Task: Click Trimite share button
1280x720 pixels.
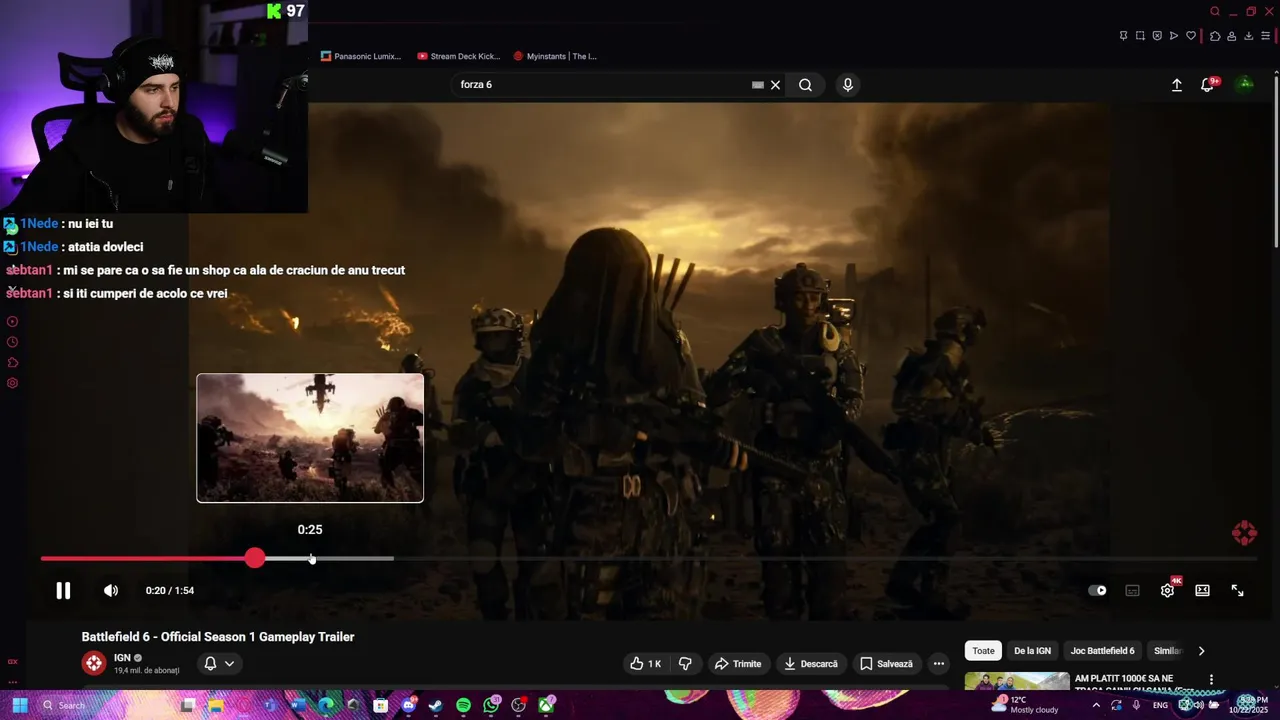Action: coord(738,664)
